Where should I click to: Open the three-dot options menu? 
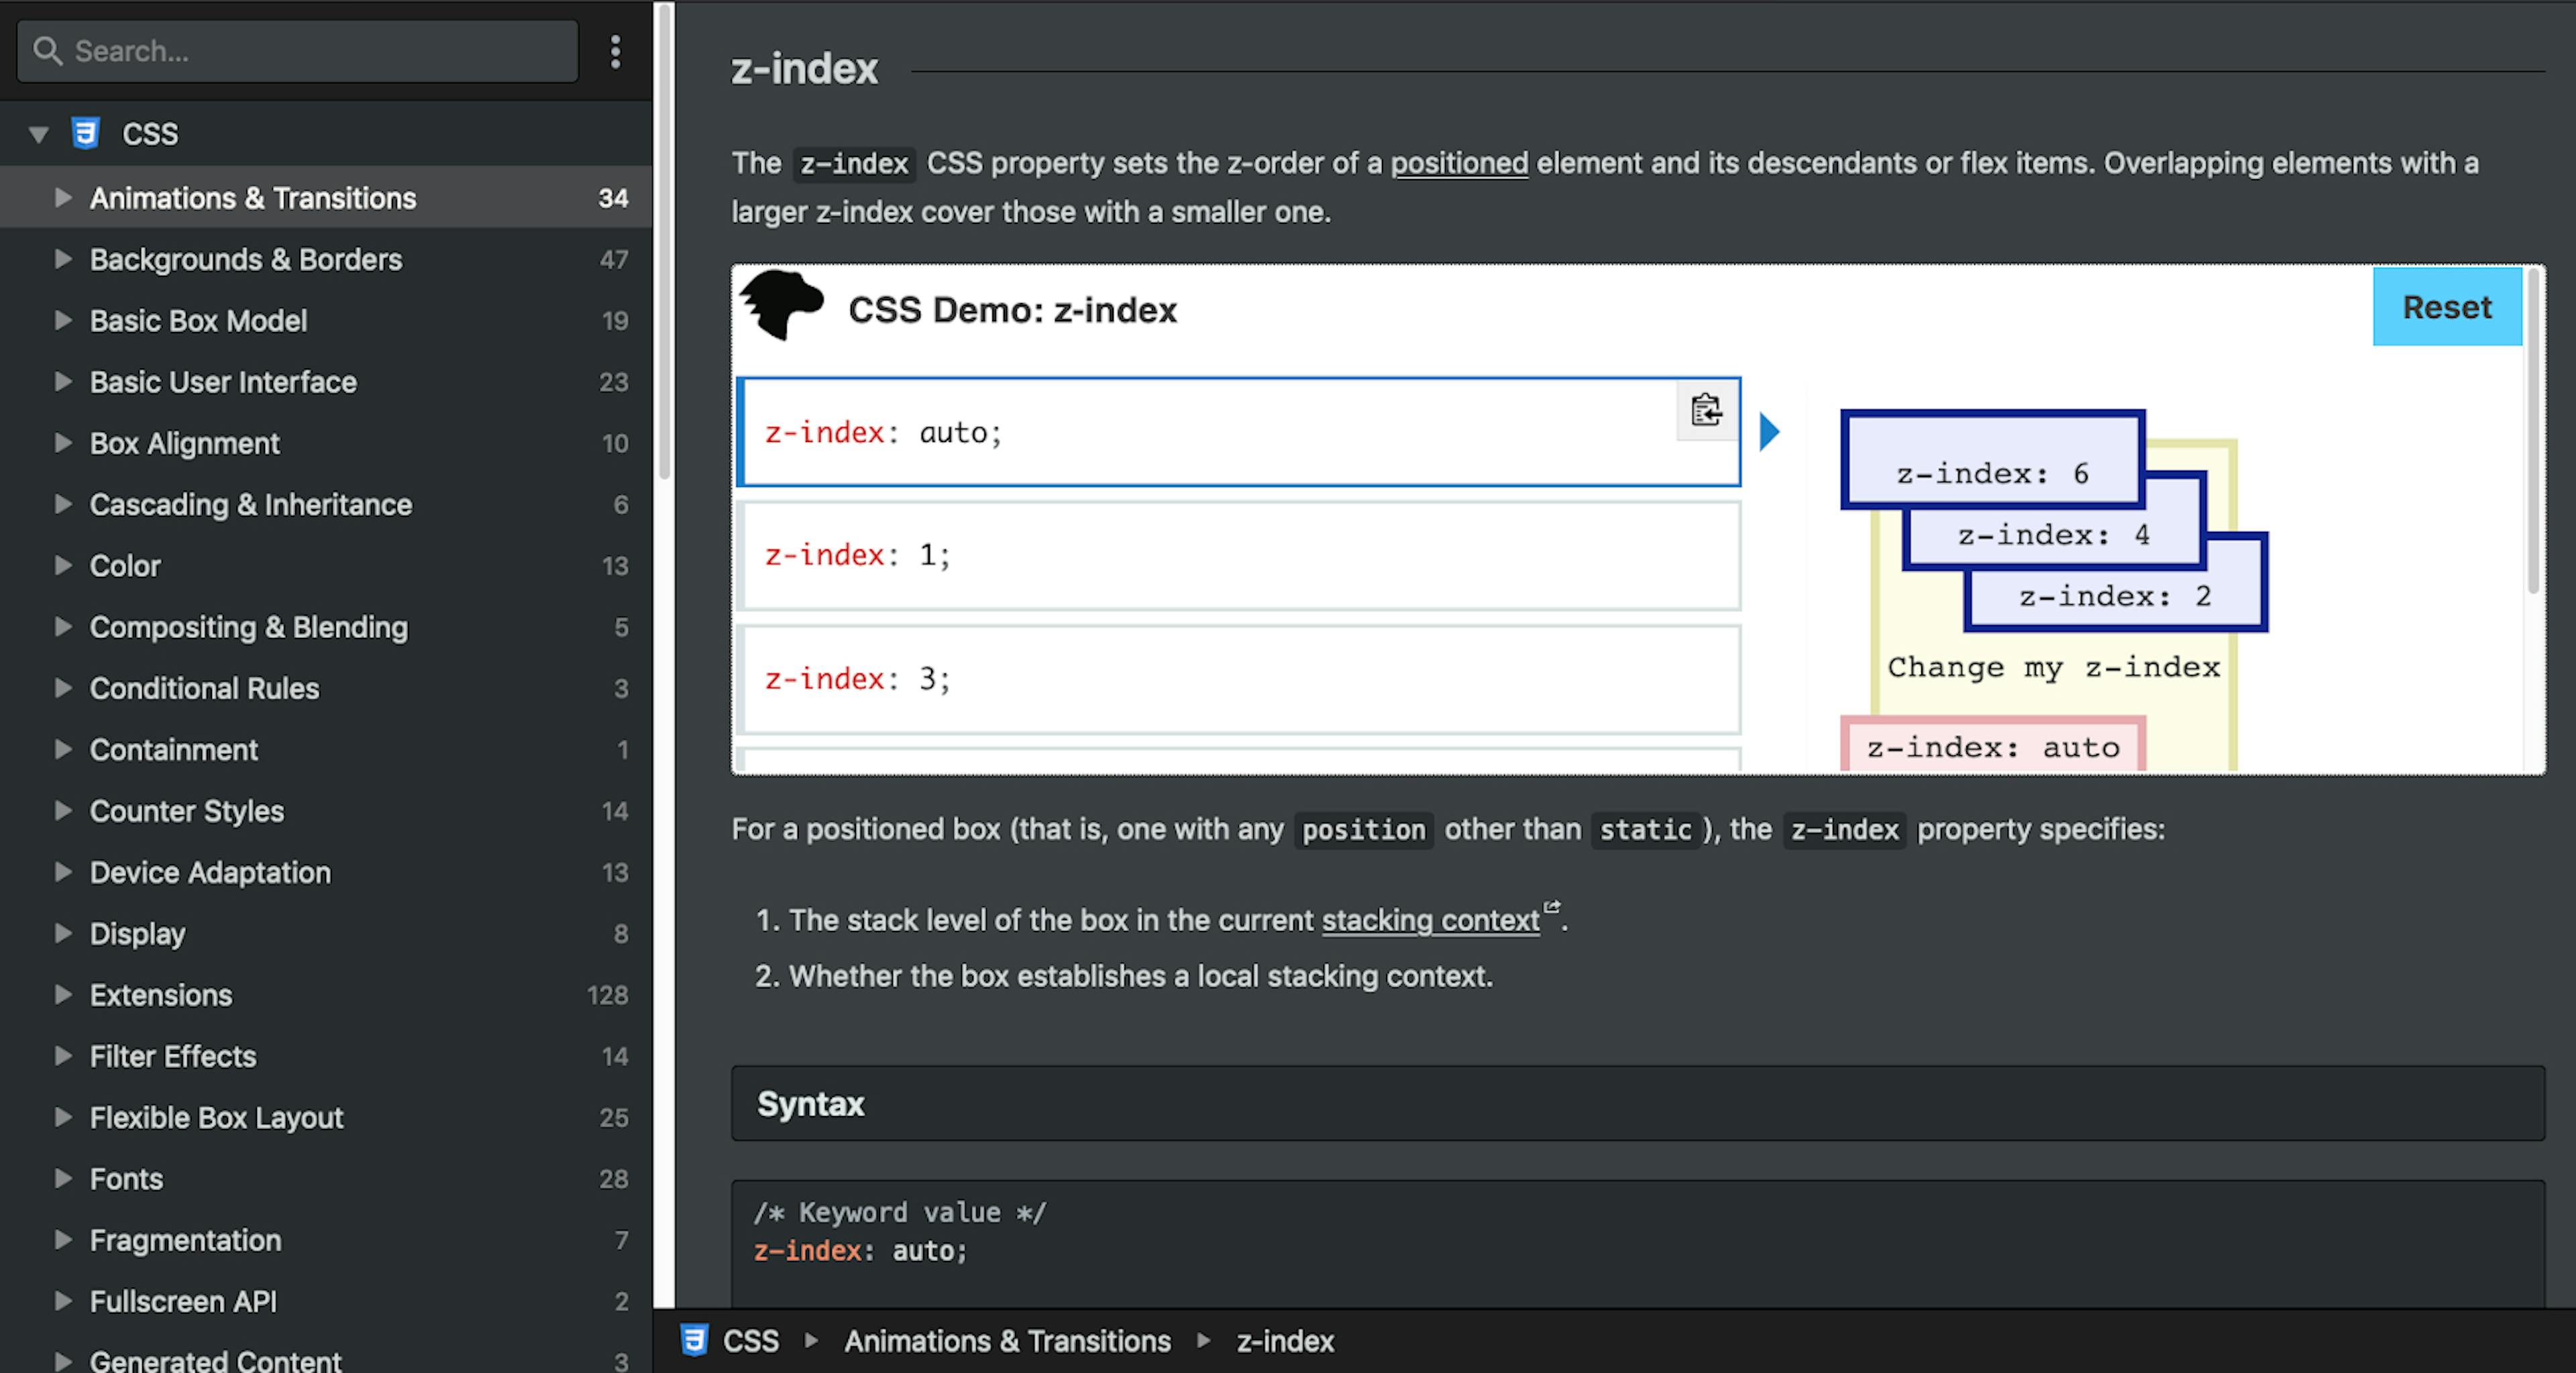click(x=615, y=51)
